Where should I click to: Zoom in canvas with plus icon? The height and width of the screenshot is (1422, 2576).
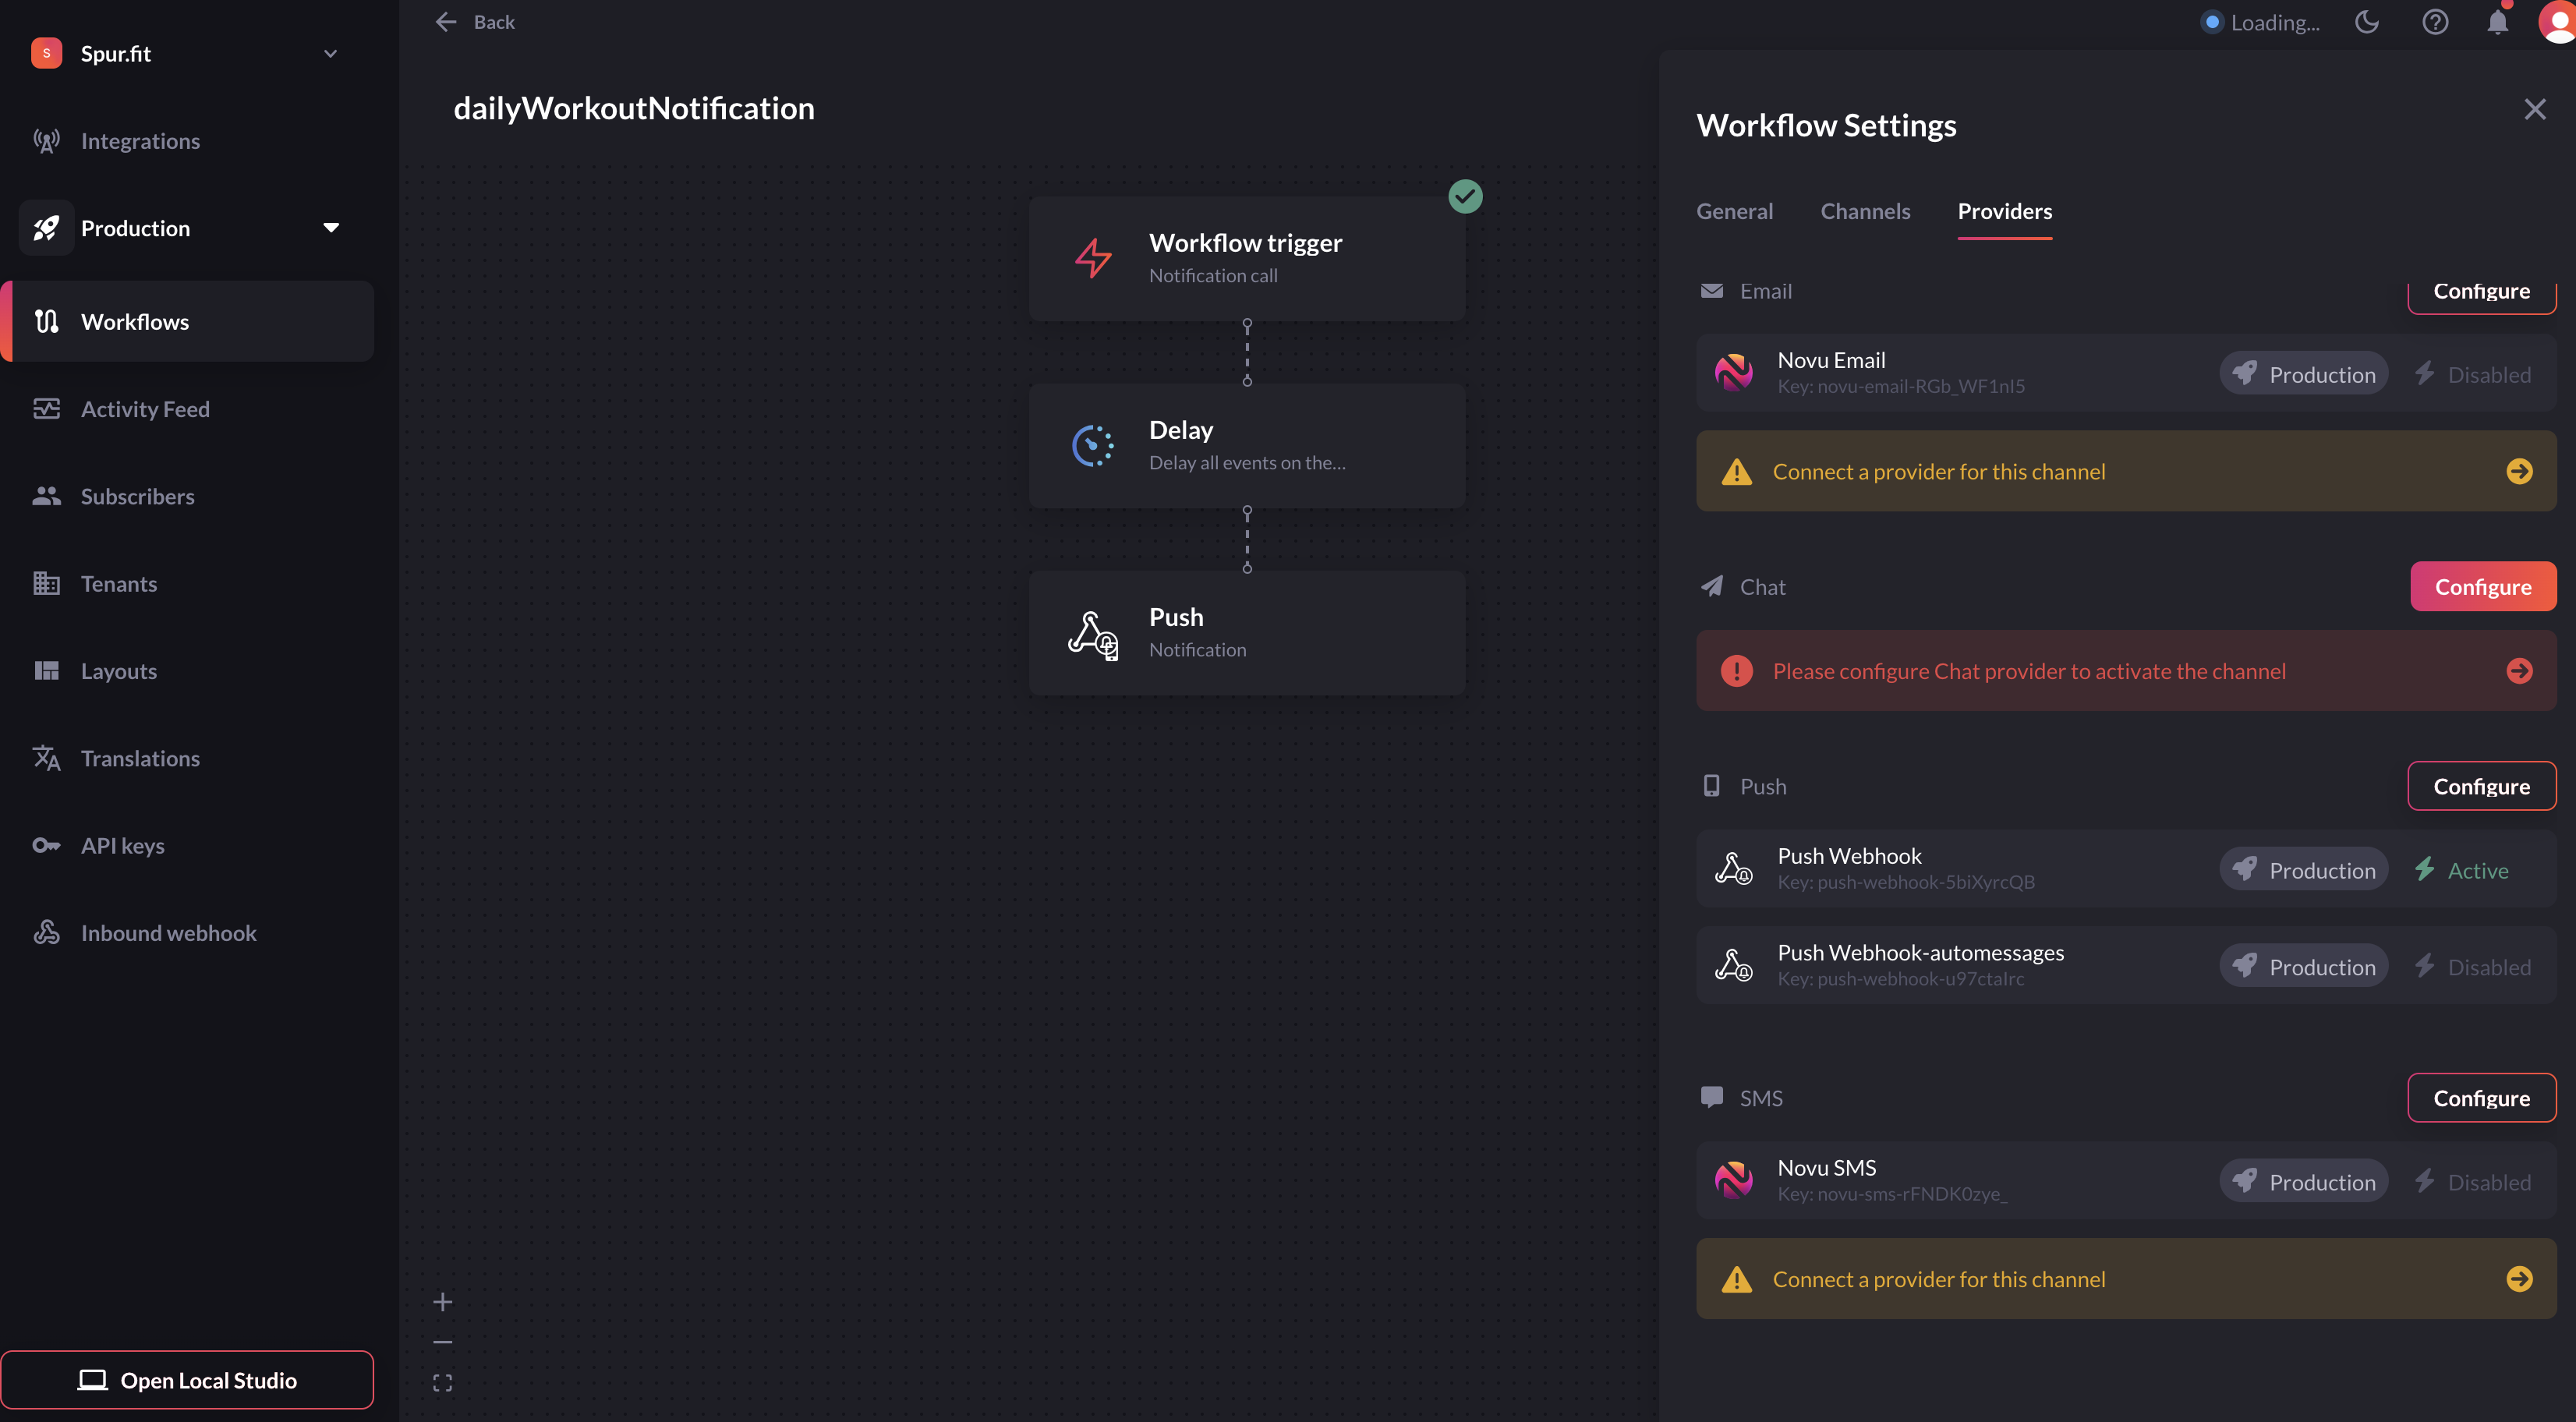pos(443,1302)
